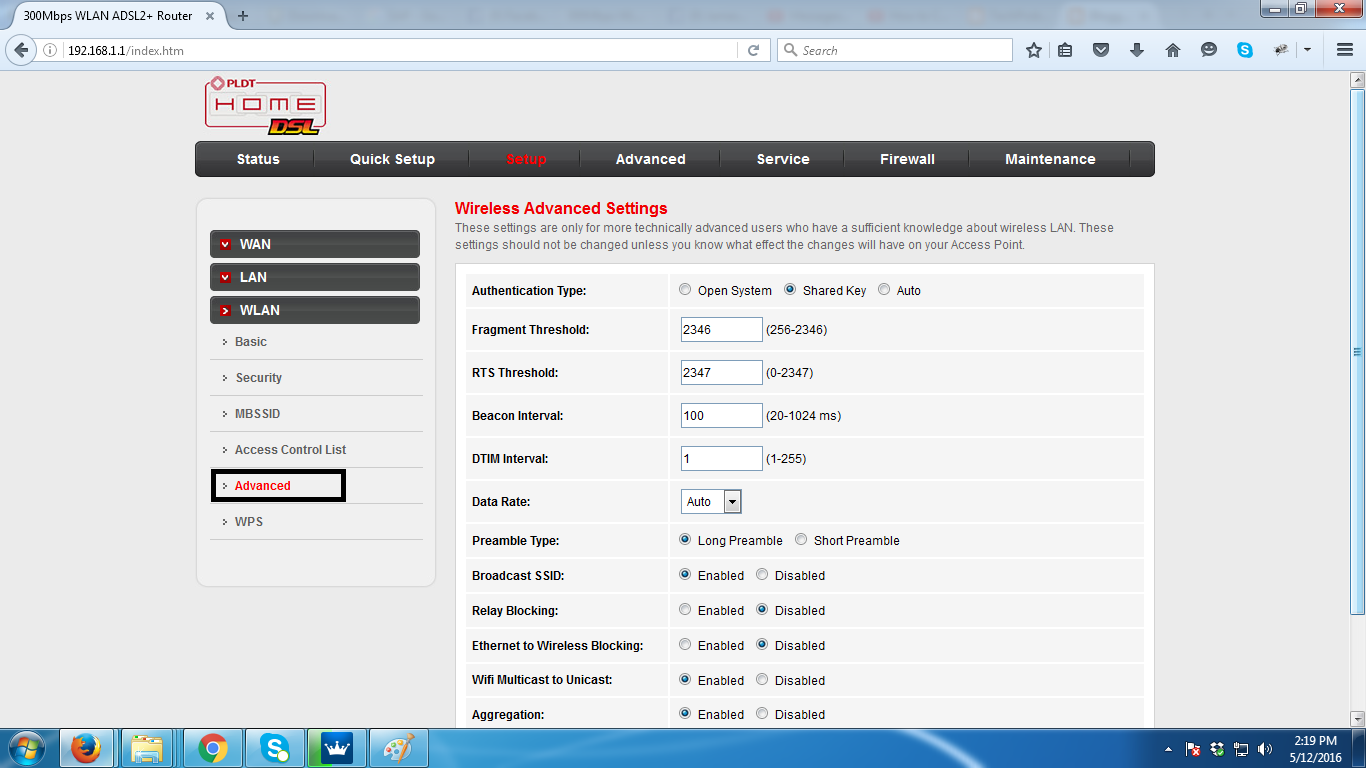Click the Firebug extension icon
This screenshot has height=768, width=1366.
(x=1281, y=50)
